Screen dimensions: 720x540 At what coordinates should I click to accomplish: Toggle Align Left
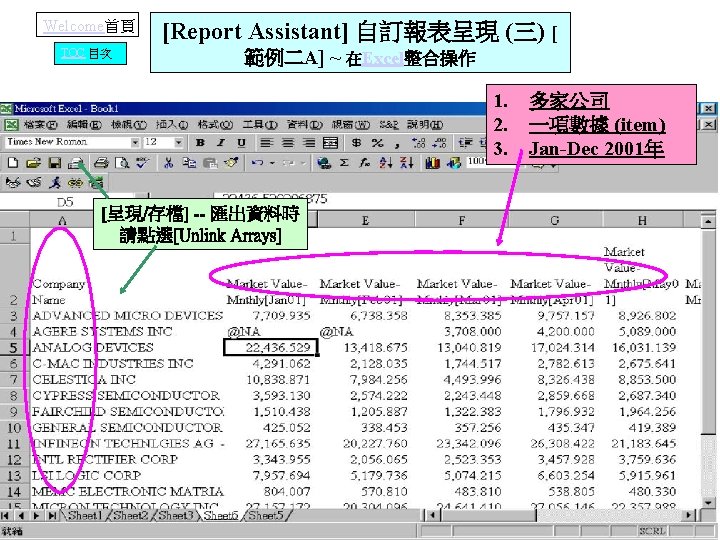click(266, 142)
